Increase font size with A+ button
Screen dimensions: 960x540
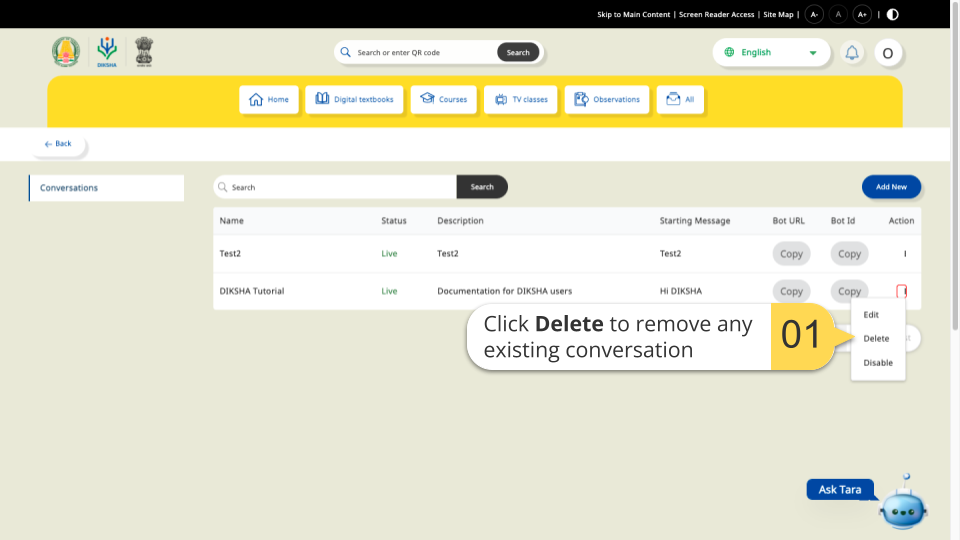click(862, 14)
